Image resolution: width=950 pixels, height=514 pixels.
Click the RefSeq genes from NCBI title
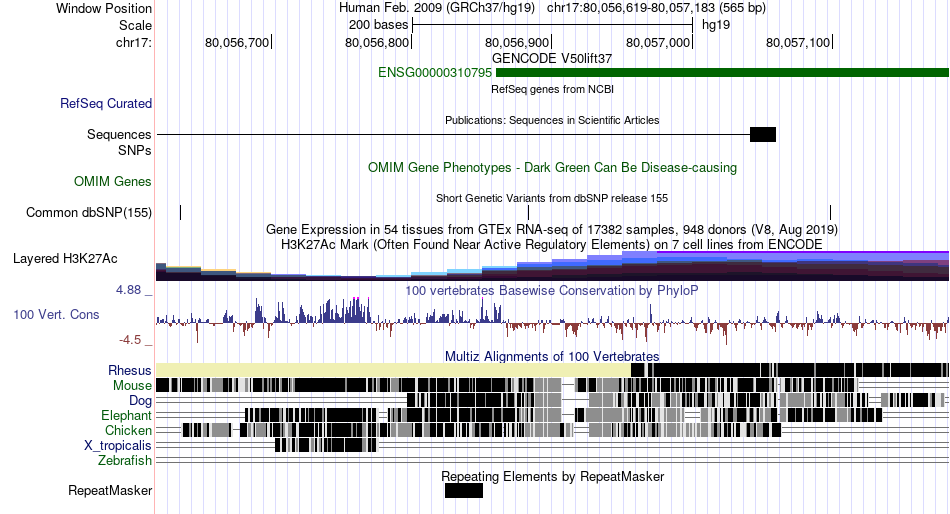click(x=553, y=89)
